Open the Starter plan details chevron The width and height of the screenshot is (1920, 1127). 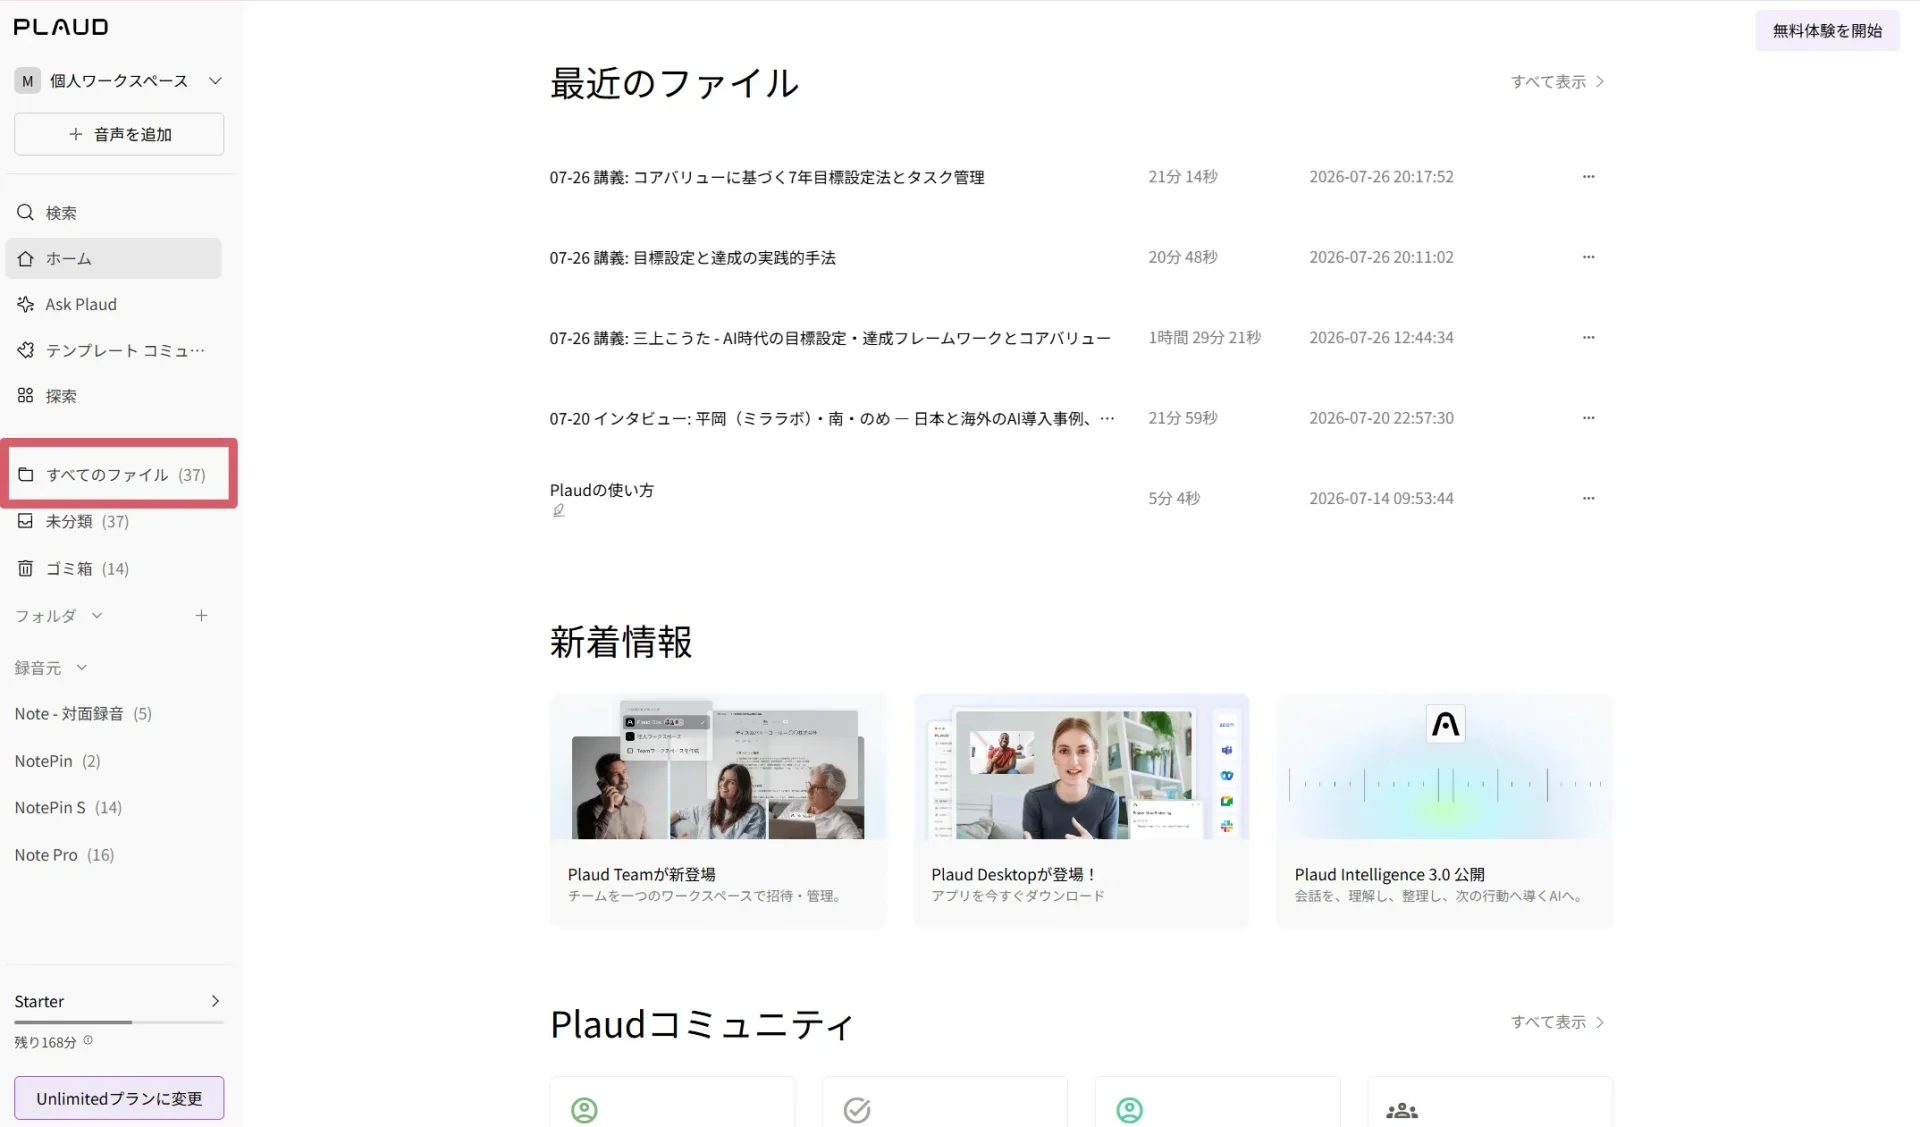(x=215, y=1001)
